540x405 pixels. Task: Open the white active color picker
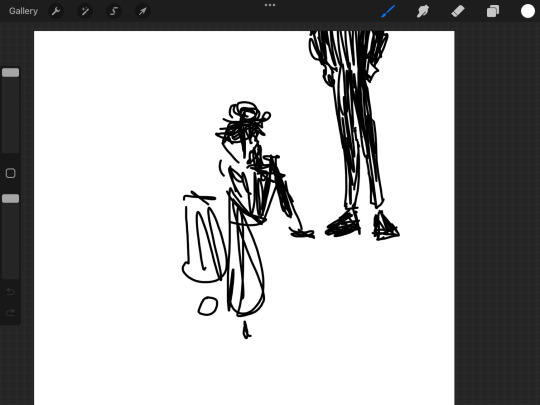point(527,11)
